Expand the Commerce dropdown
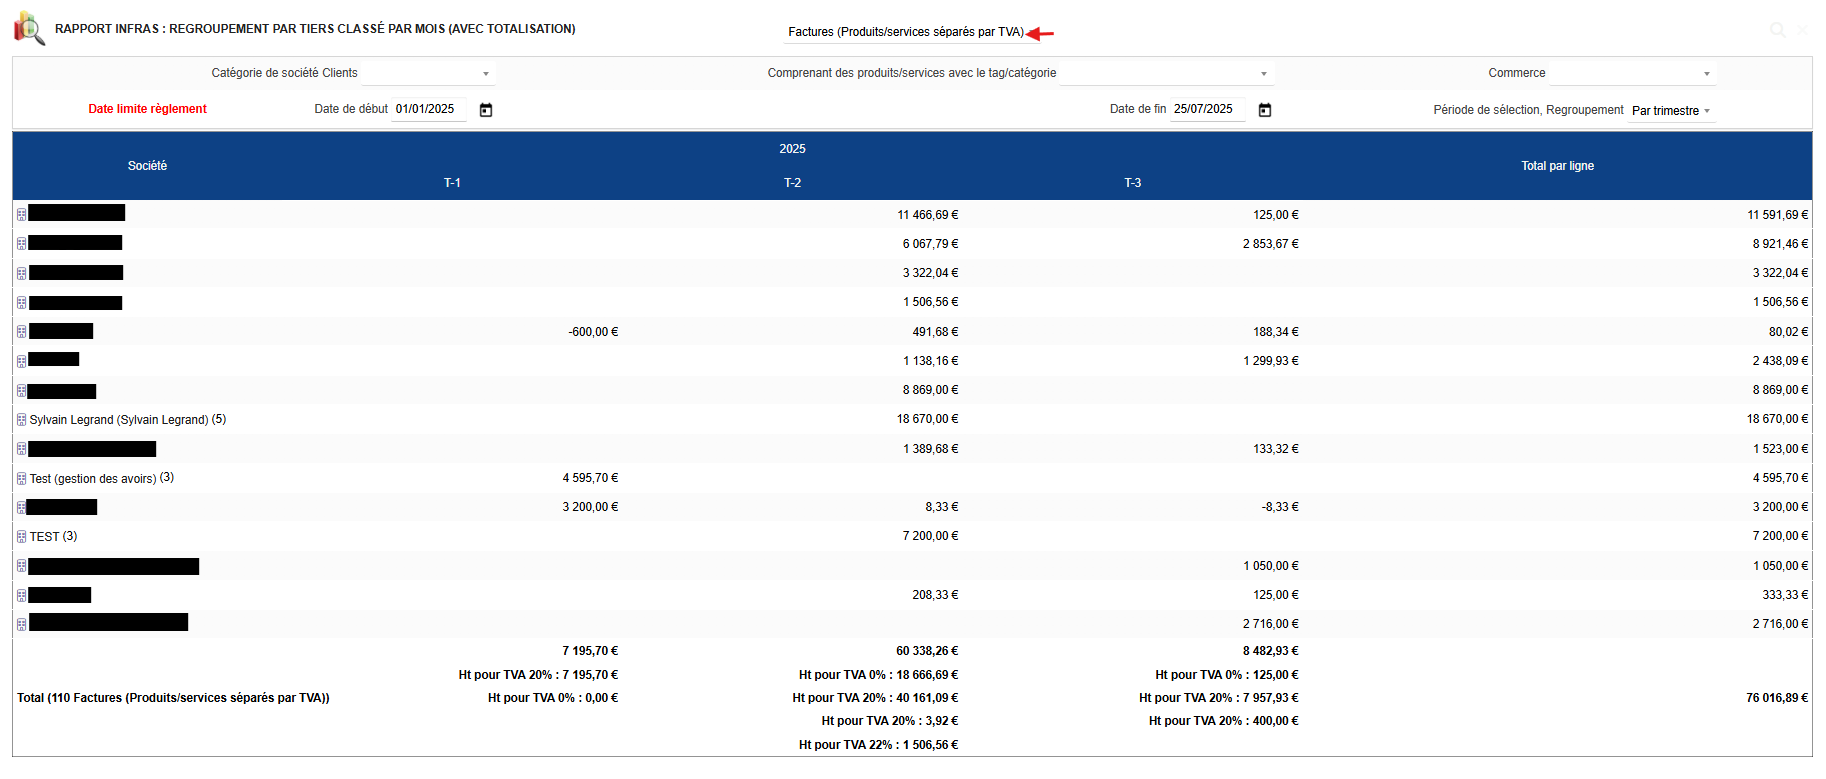 coord(1633,73)
